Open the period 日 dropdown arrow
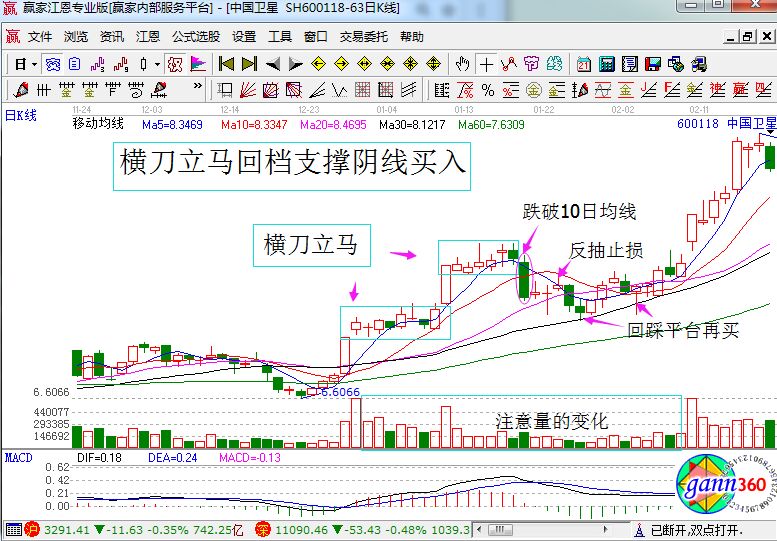Image resolution: width=777 pixels, height=541 pixels. 33,64
